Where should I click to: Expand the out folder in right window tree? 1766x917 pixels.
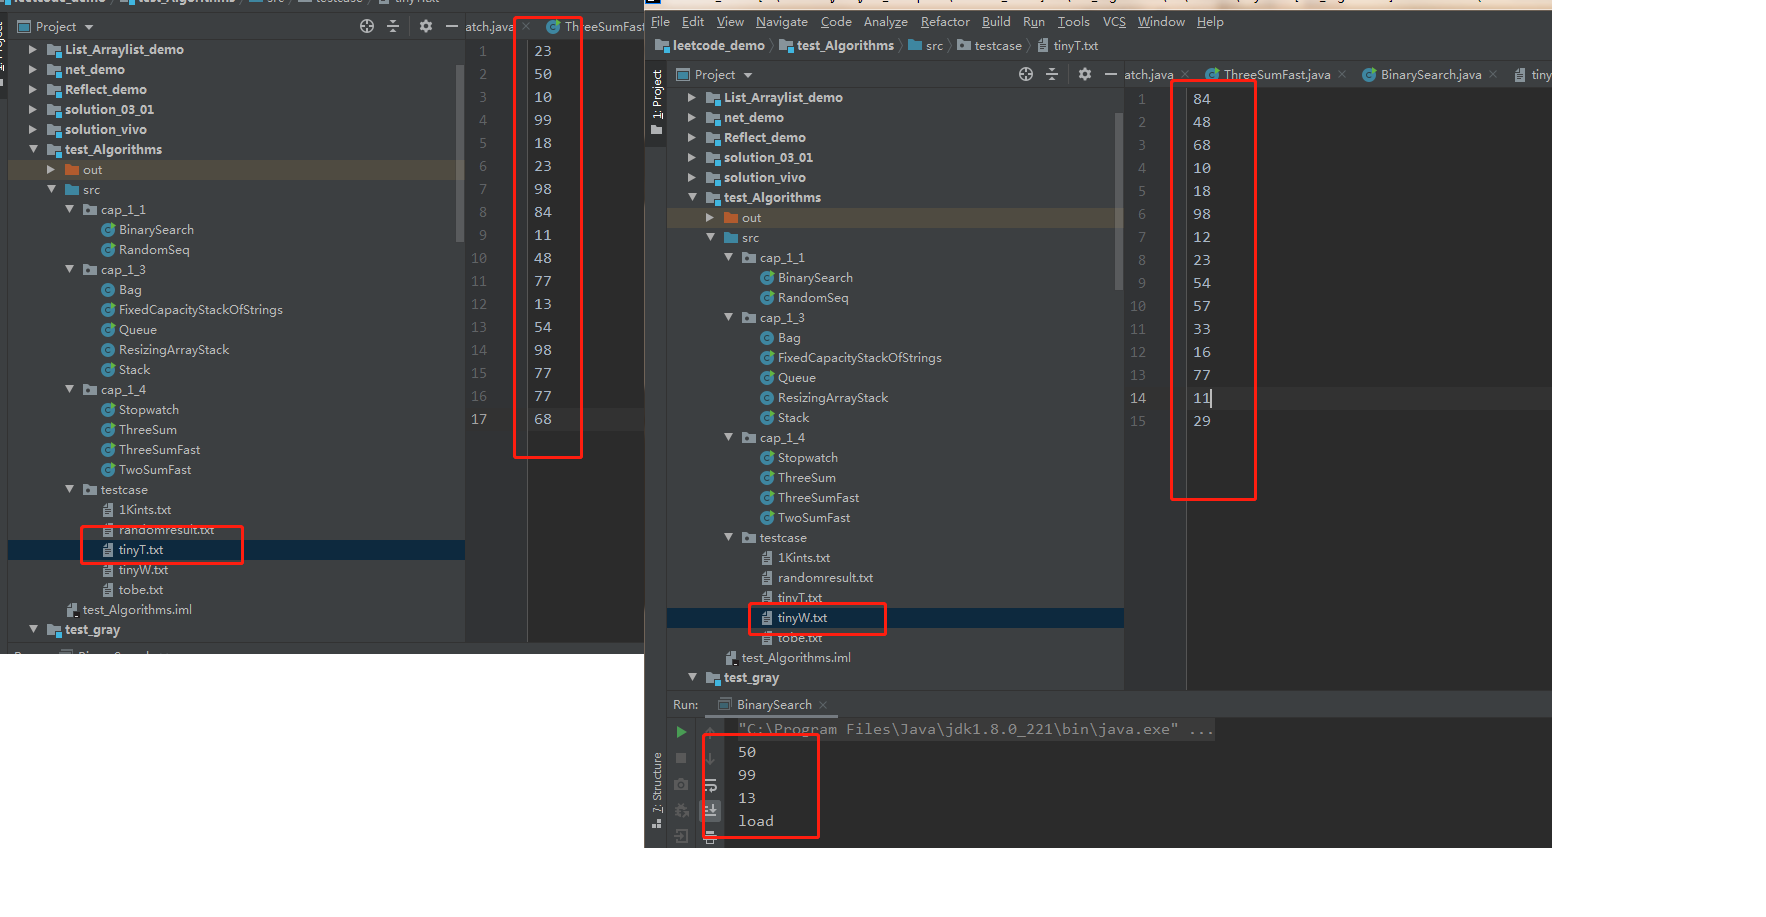(710, 217)
